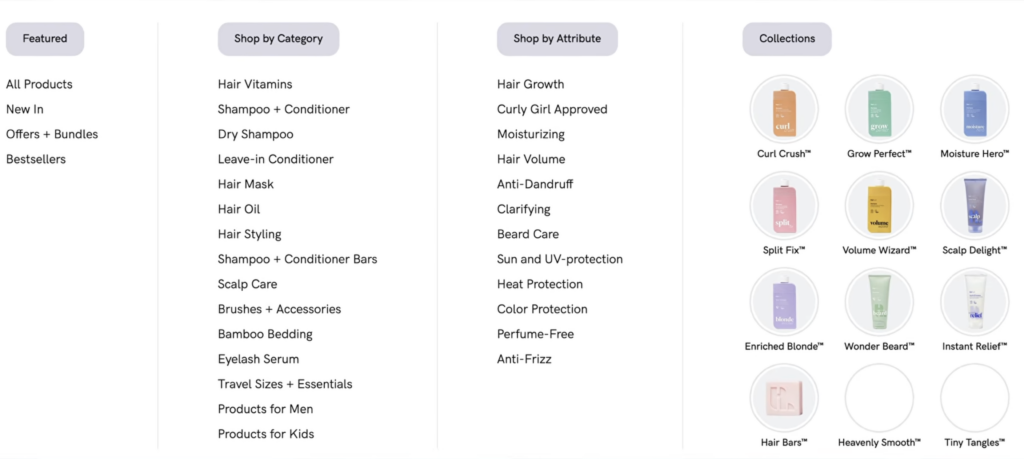This screenshot has width=1024, height=459.
Task: Click the Featured menu heading
Action: click(x=45, y=39)
